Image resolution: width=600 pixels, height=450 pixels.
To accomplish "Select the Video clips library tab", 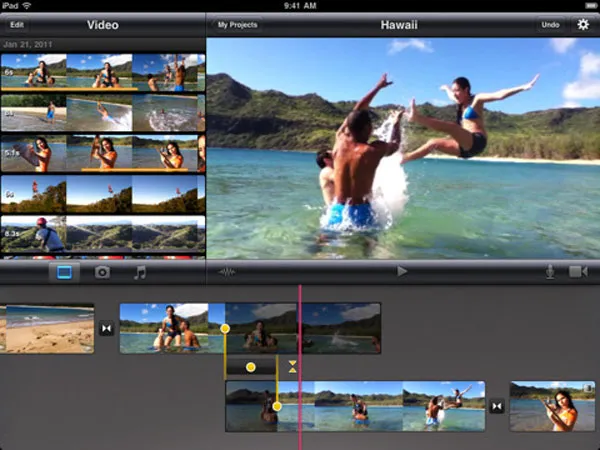I will point(65,271).
